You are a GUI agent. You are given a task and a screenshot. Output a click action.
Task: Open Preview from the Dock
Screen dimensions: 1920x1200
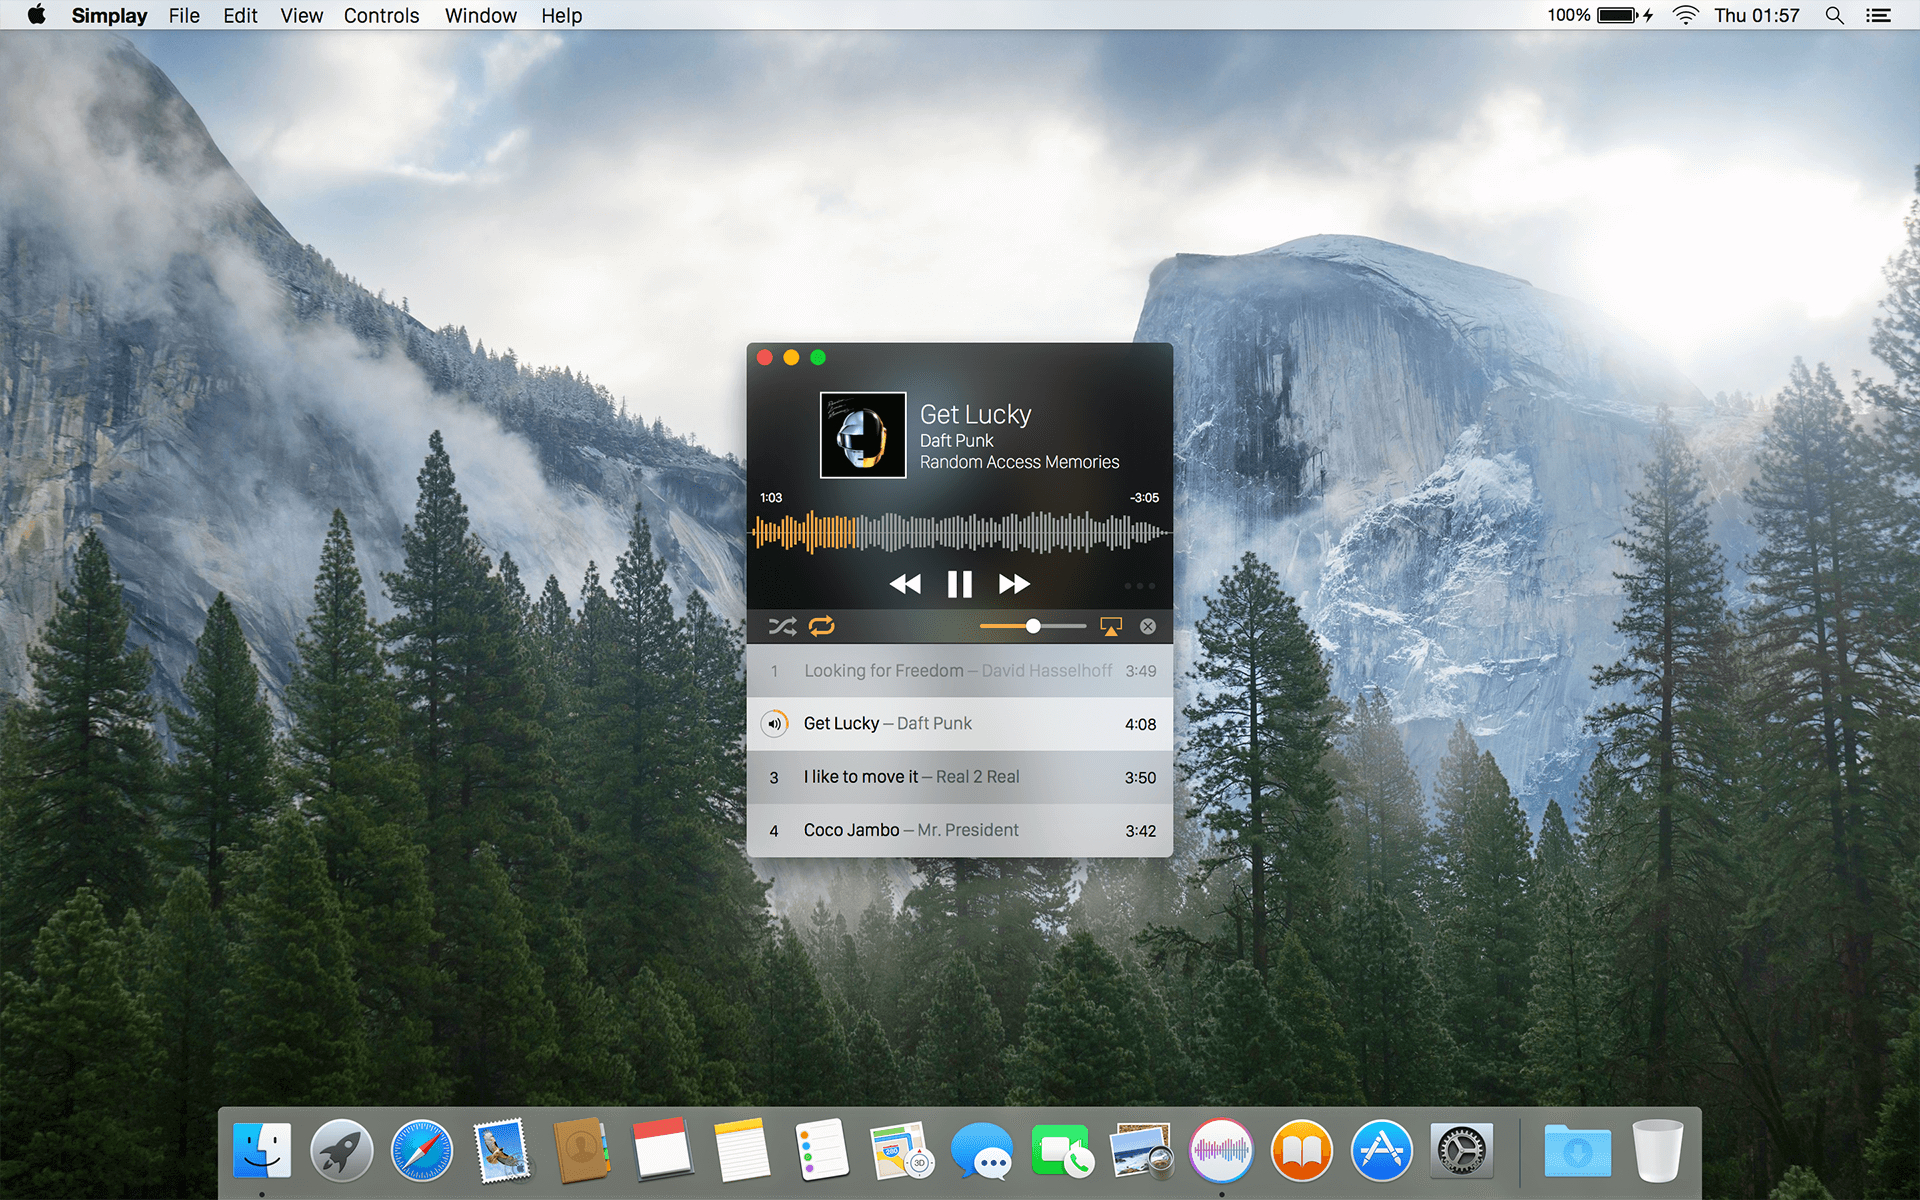point(1142,1151)
